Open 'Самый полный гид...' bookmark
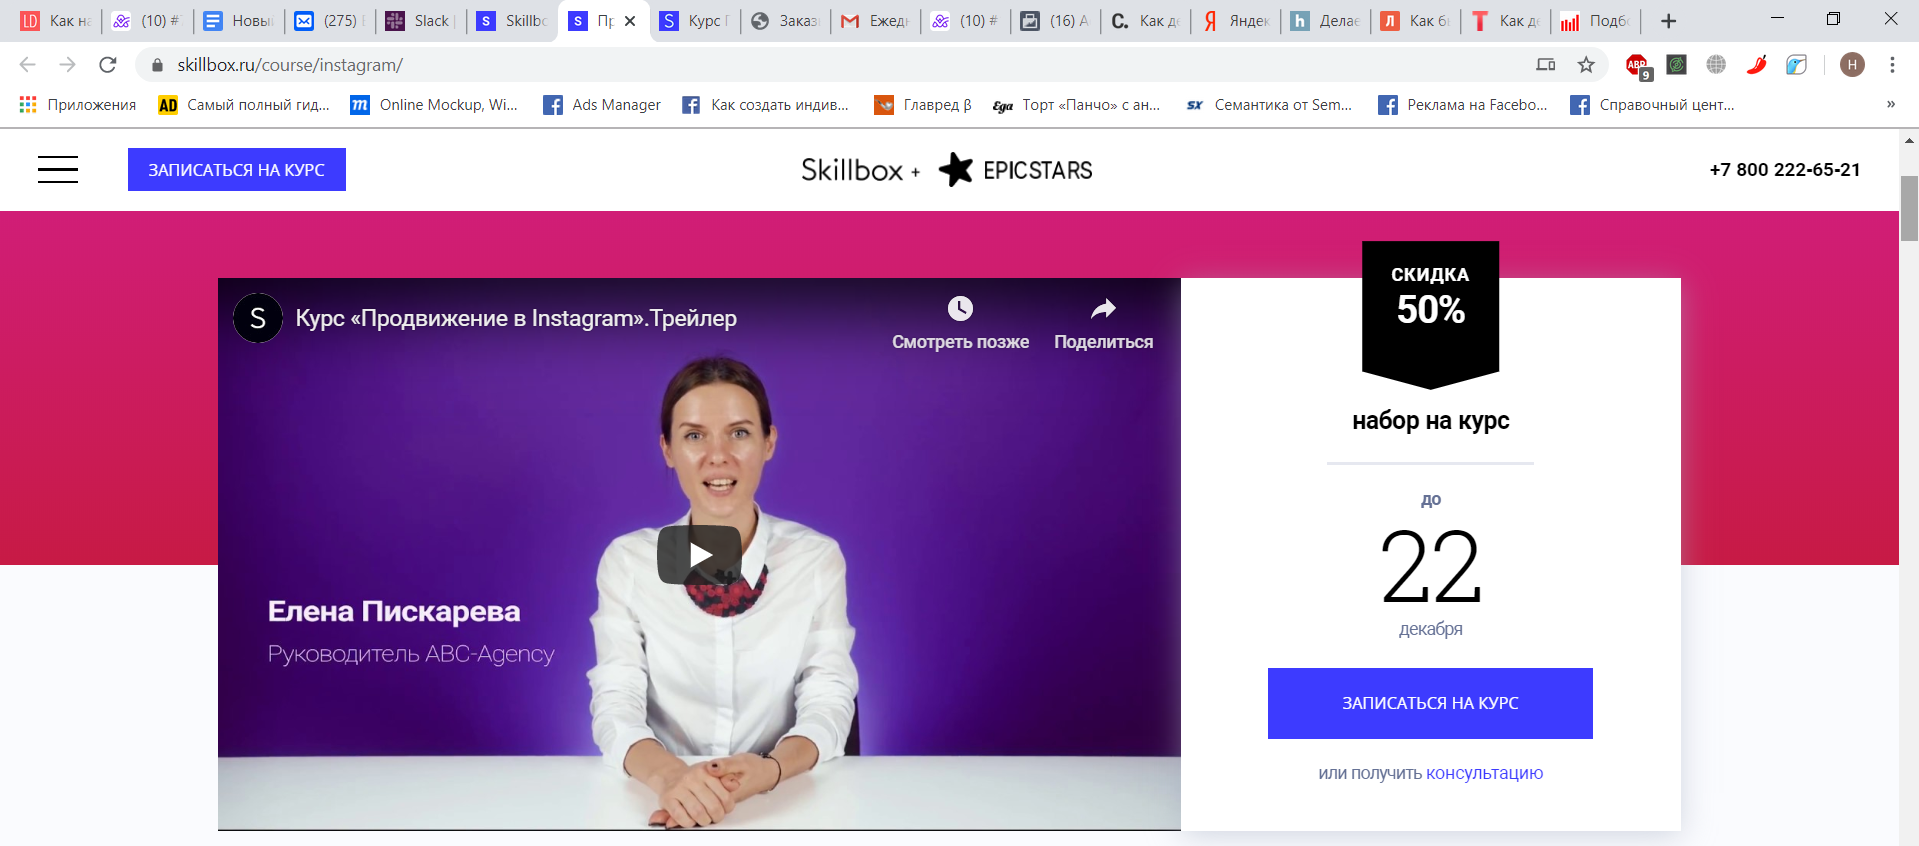 point(244,105)
